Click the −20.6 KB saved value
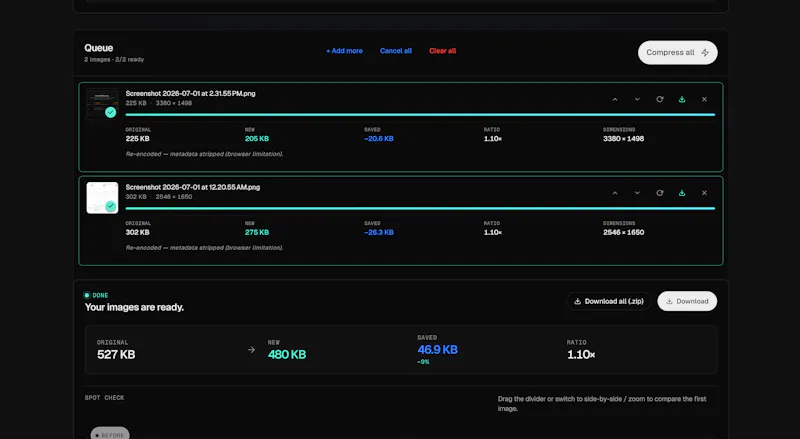The height and width of the screenshot is (439, 800). click(x=379, y=139)
